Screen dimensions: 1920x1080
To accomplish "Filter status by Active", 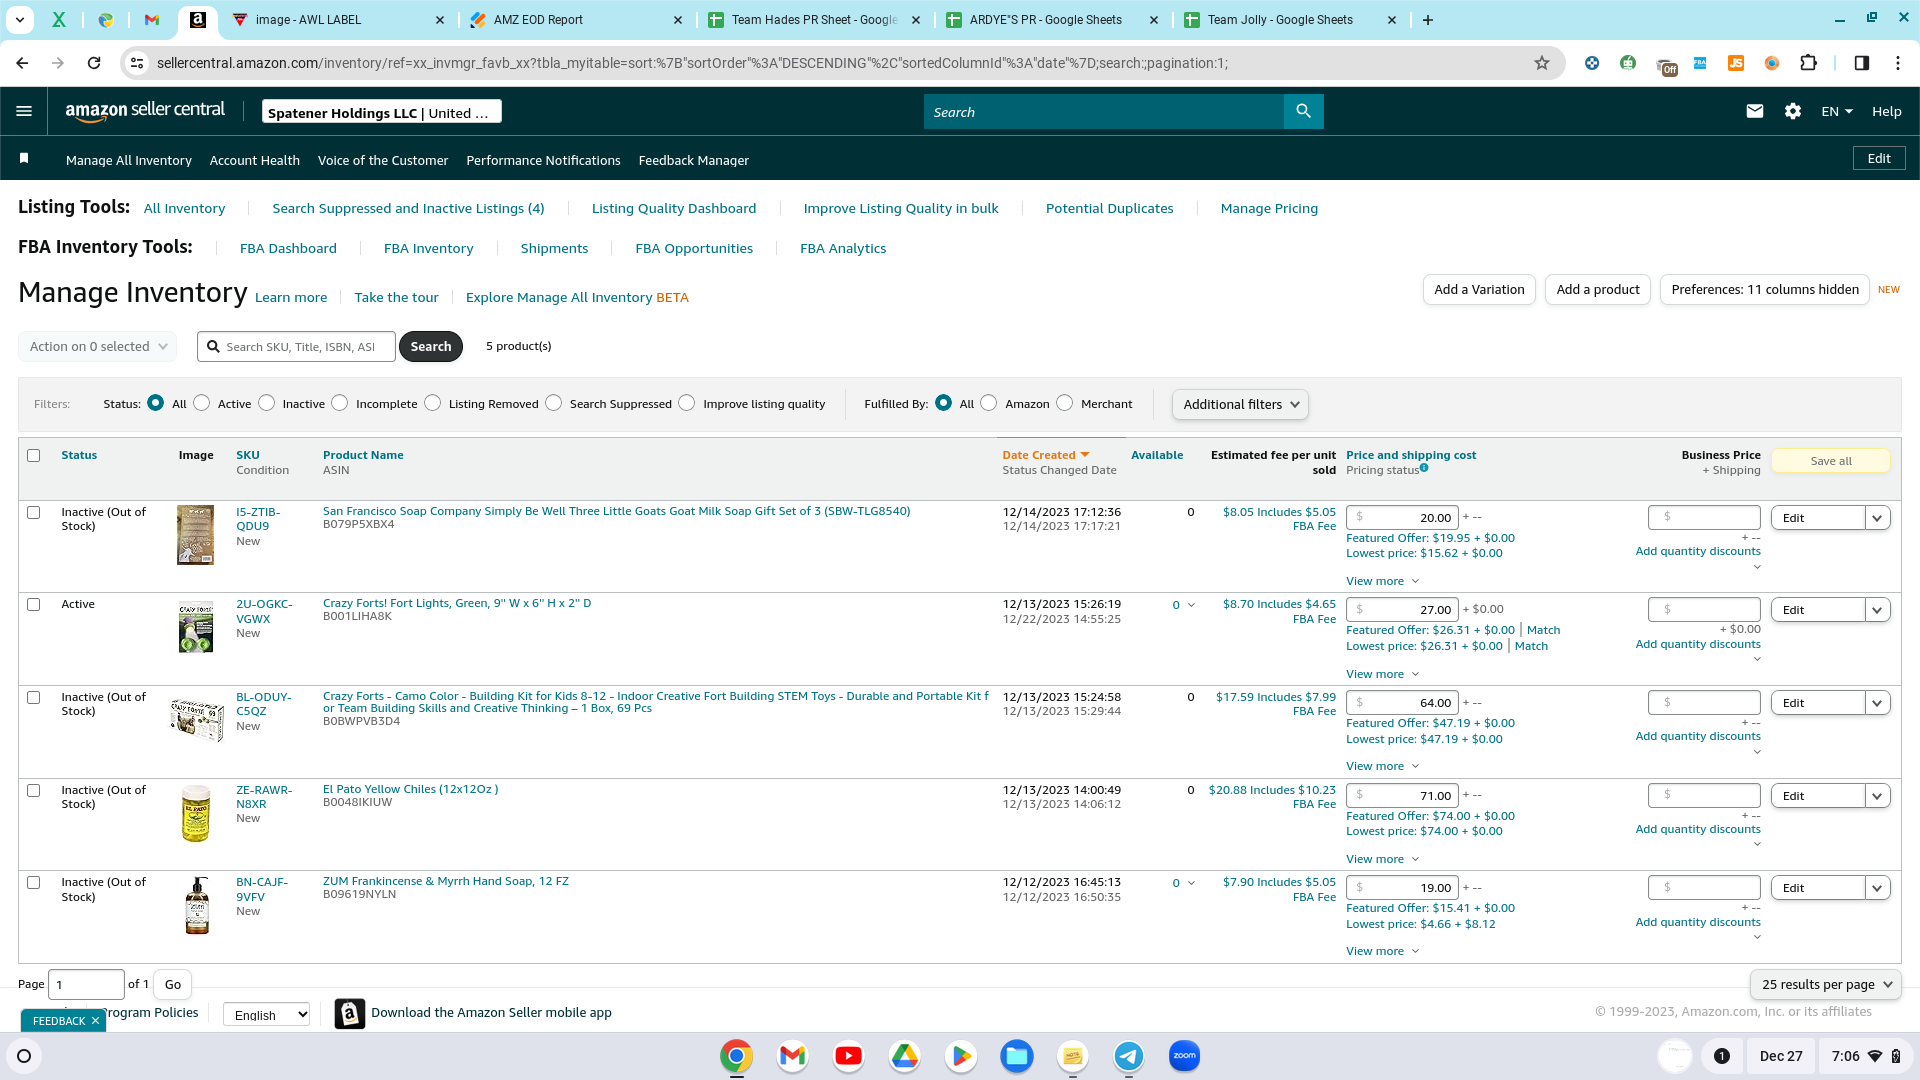I will tap(202, 403).
